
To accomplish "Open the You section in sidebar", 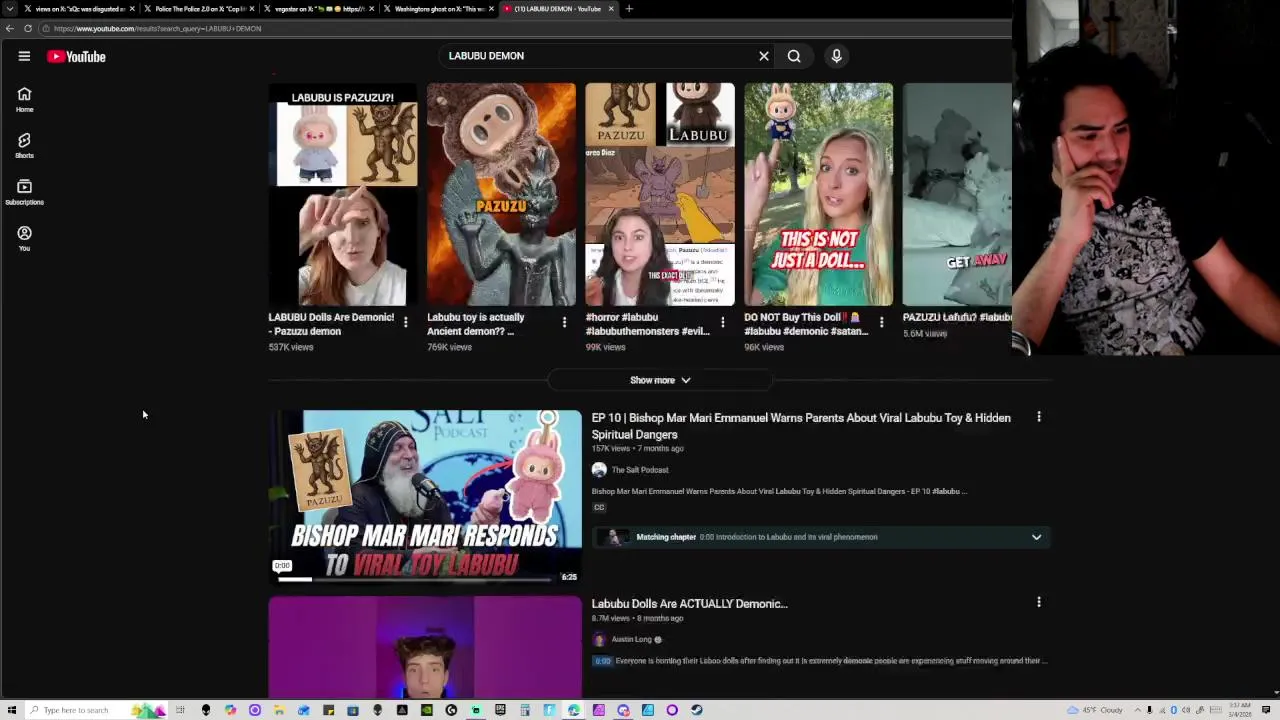I will pos(24,238).
